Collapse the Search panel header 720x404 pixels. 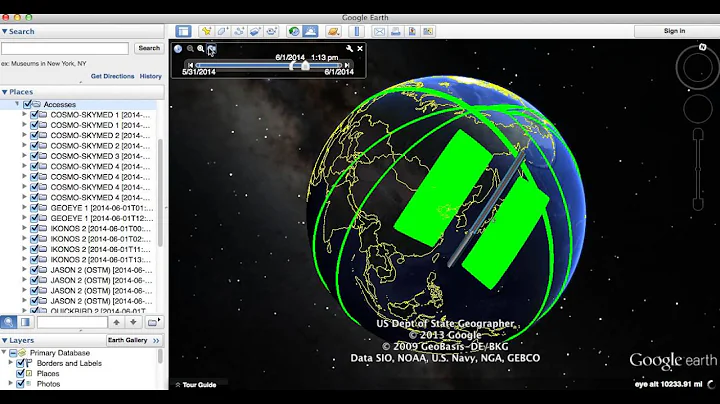[82, 31]
